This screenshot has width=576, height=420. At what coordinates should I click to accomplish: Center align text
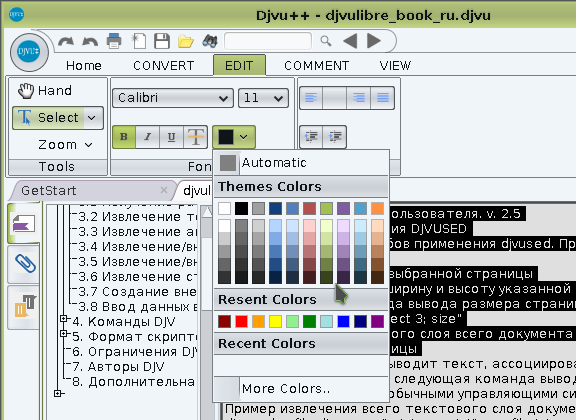(335, 98)
